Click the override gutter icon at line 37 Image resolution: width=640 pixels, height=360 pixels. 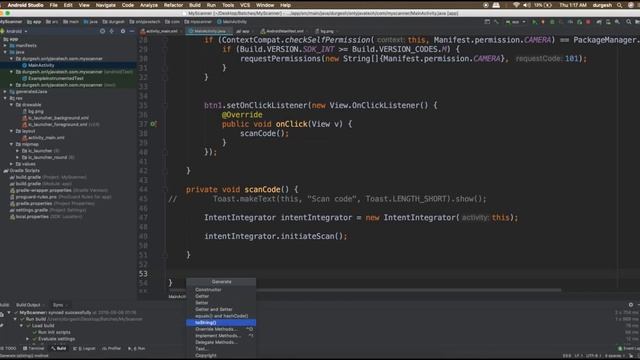[153, 124]
